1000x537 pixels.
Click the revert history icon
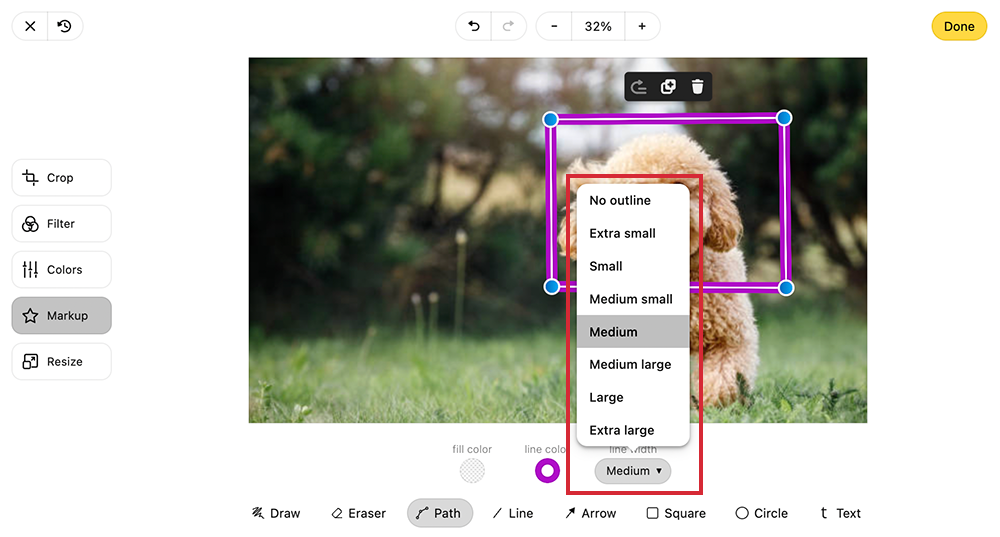(x=65, y=27)
